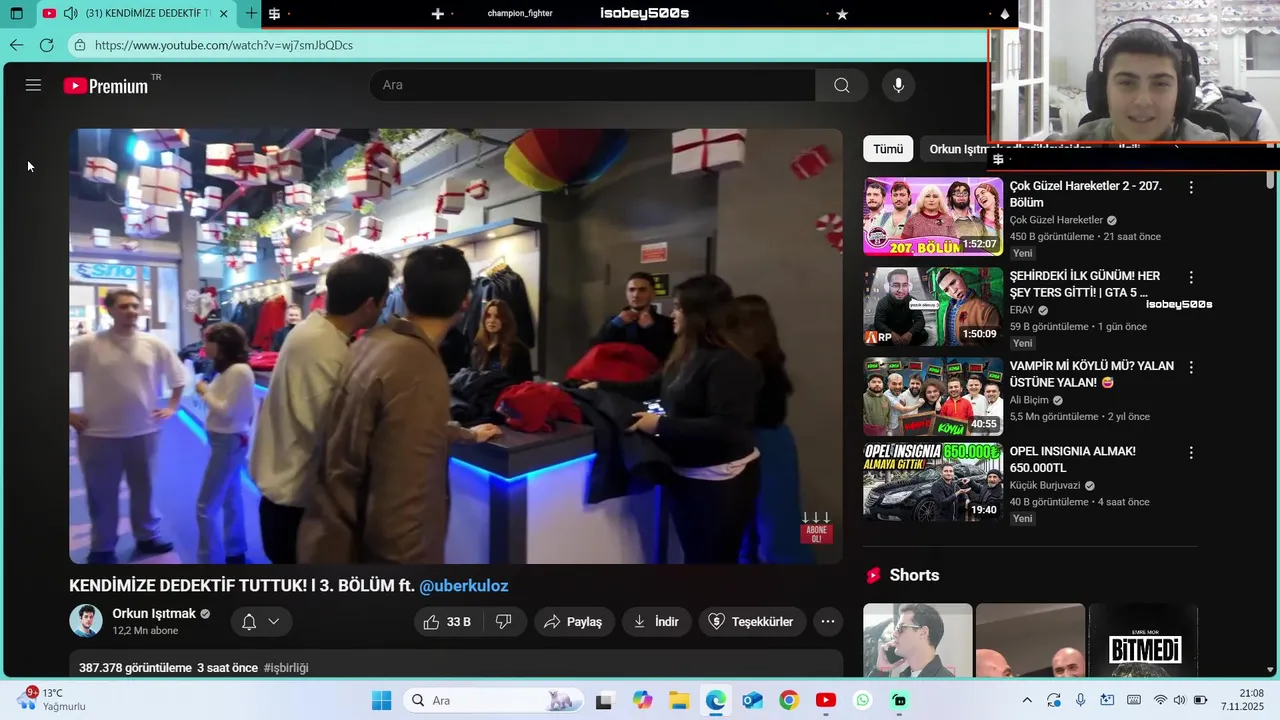Open File Explorer from taskbar
The image size is (1280, 720).
(679, 700)
